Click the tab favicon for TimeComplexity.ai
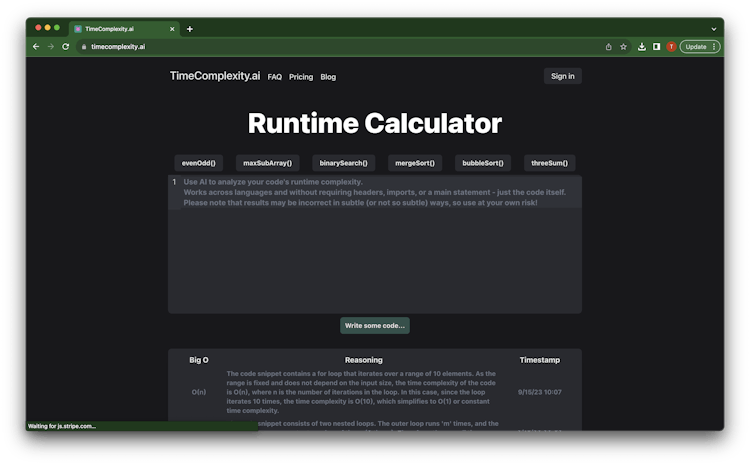 [x=78, y=29]
